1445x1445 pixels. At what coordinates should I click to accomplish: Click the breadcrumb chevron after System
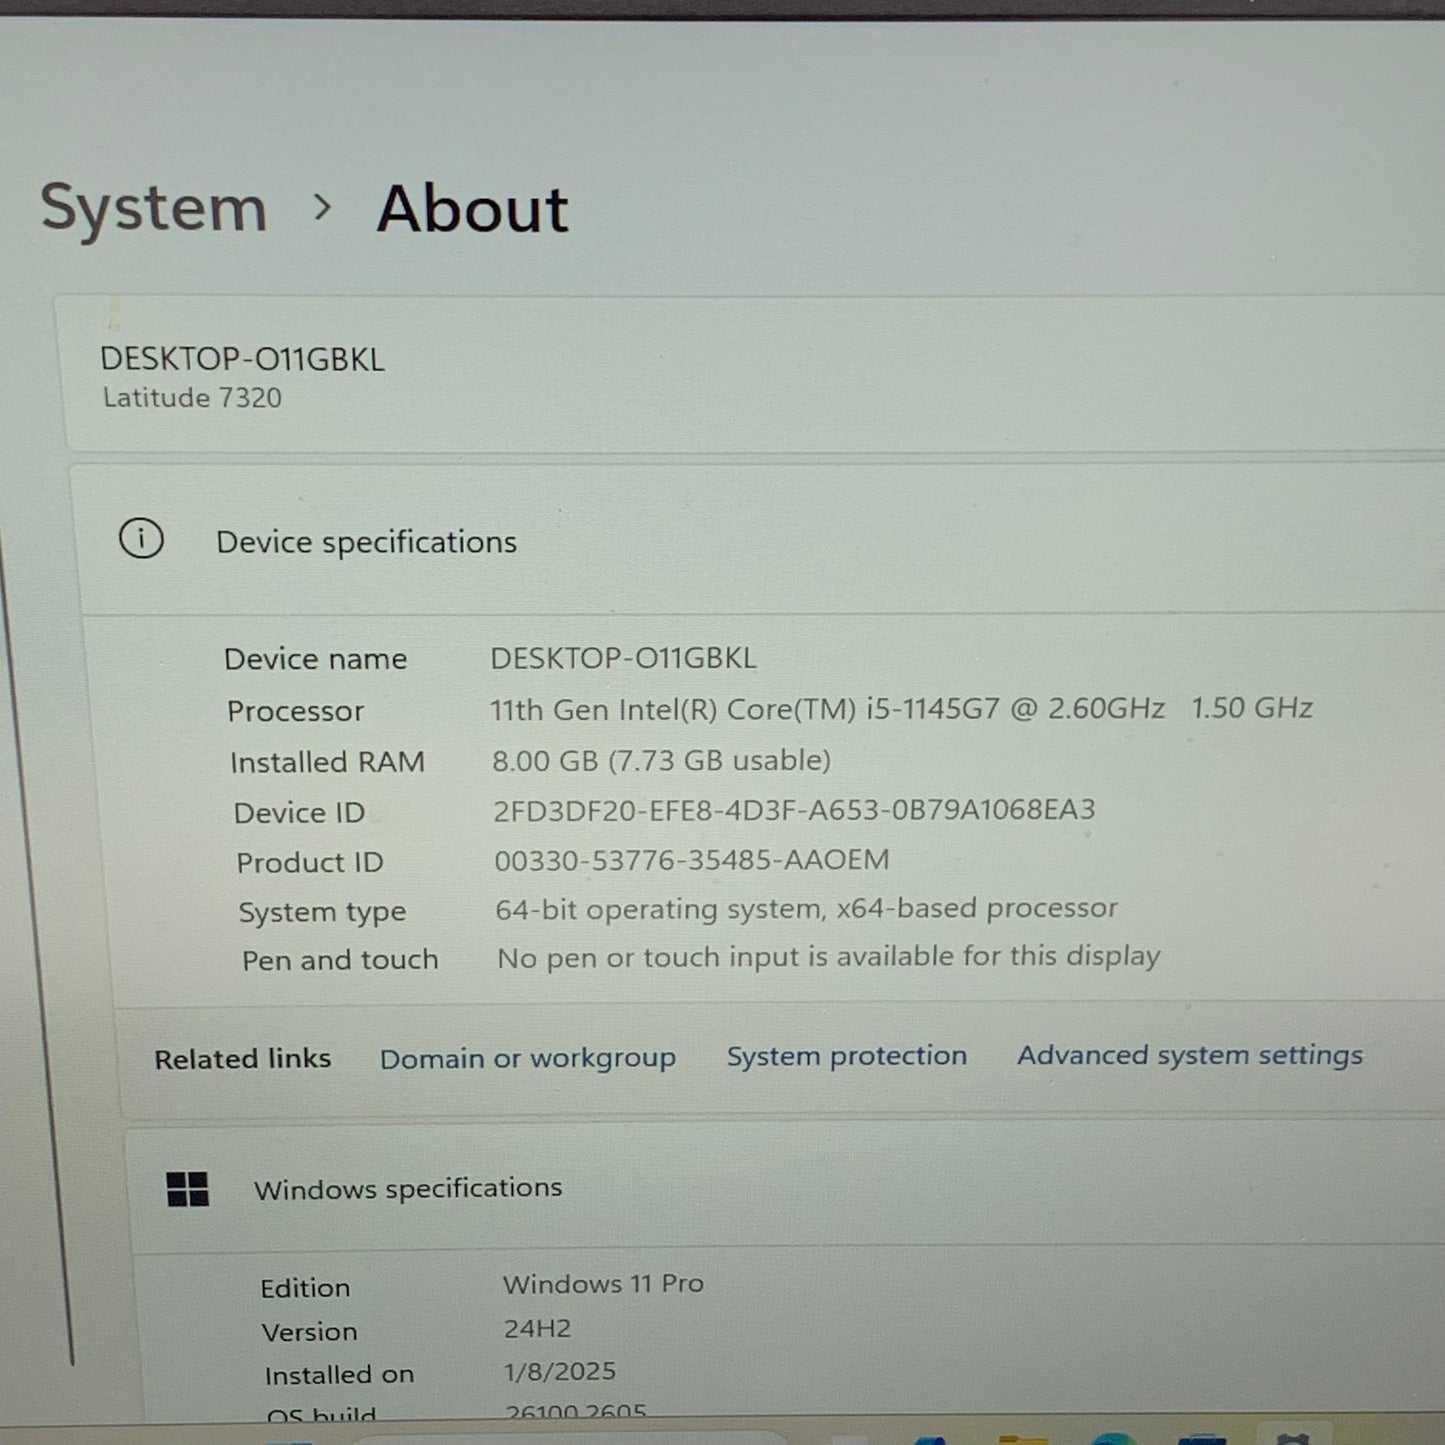[x=322, y=208]
